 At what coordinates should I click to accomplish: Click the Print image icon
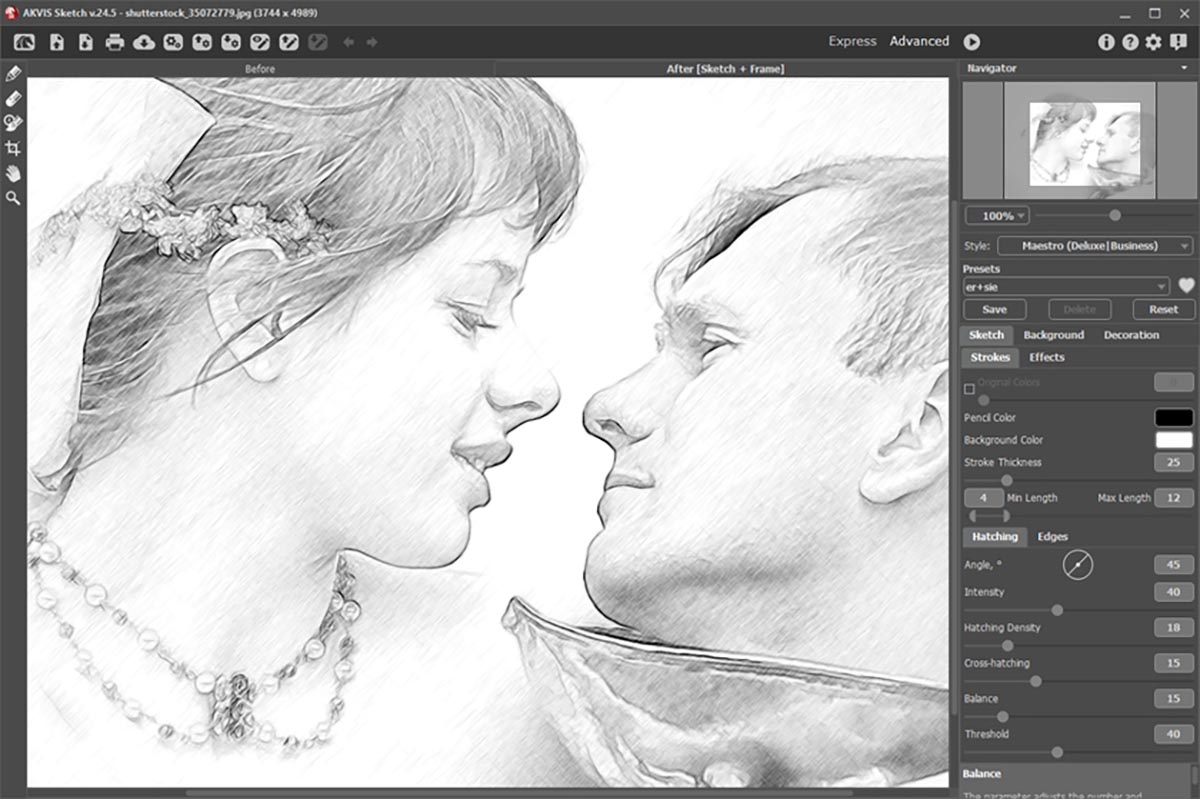pyautogui.click(x=115, y=42)
